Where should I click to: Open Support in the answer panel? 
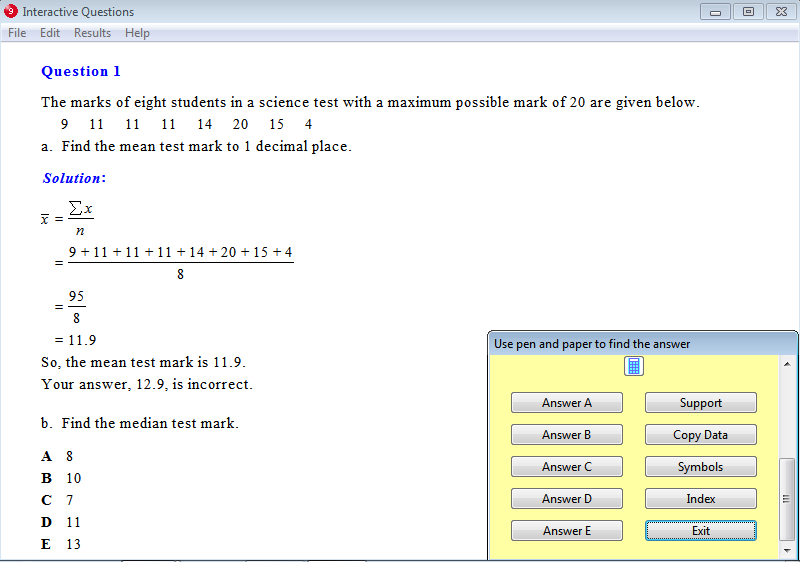coord(700,403)
